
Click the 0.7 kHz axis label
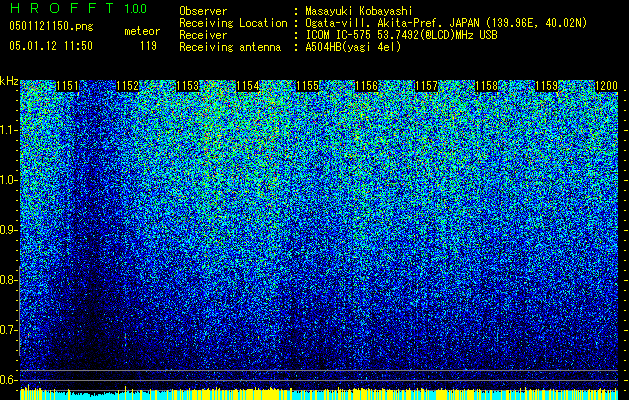[x=9, y=330]
